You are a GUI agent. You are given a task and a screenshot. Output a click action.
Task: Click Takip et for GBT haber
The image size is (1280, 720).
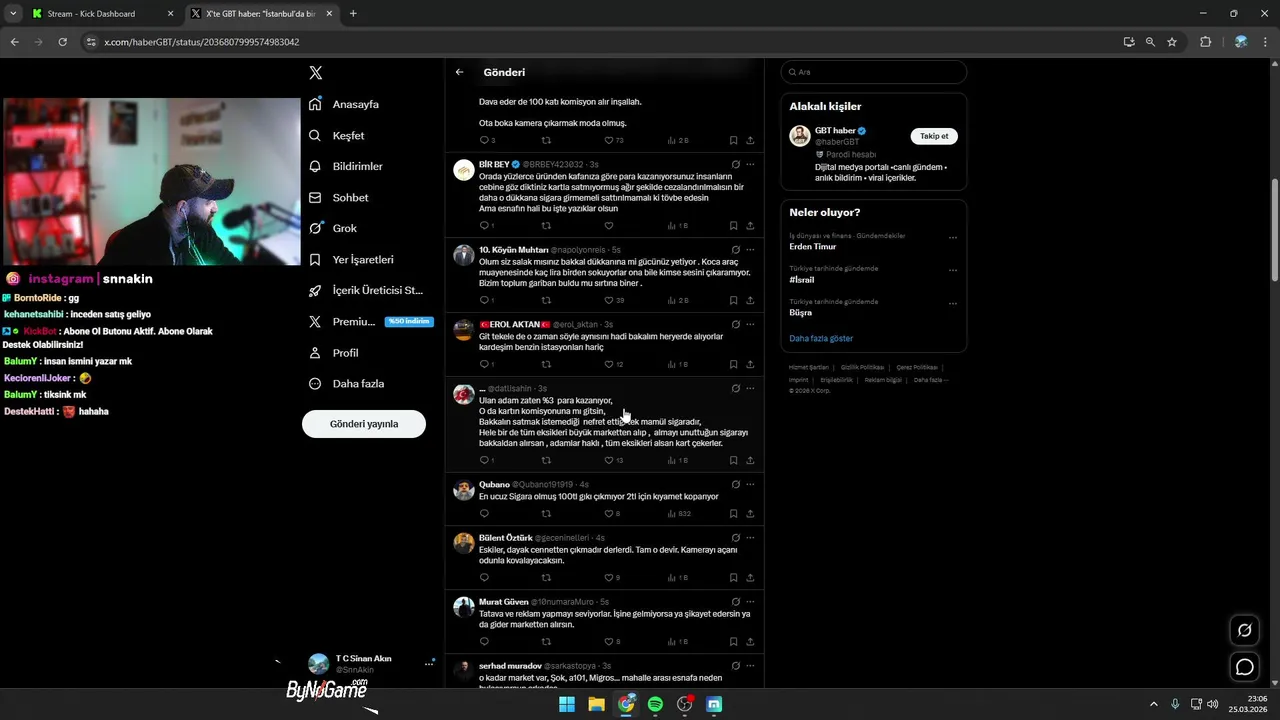[x=934, y=136]
